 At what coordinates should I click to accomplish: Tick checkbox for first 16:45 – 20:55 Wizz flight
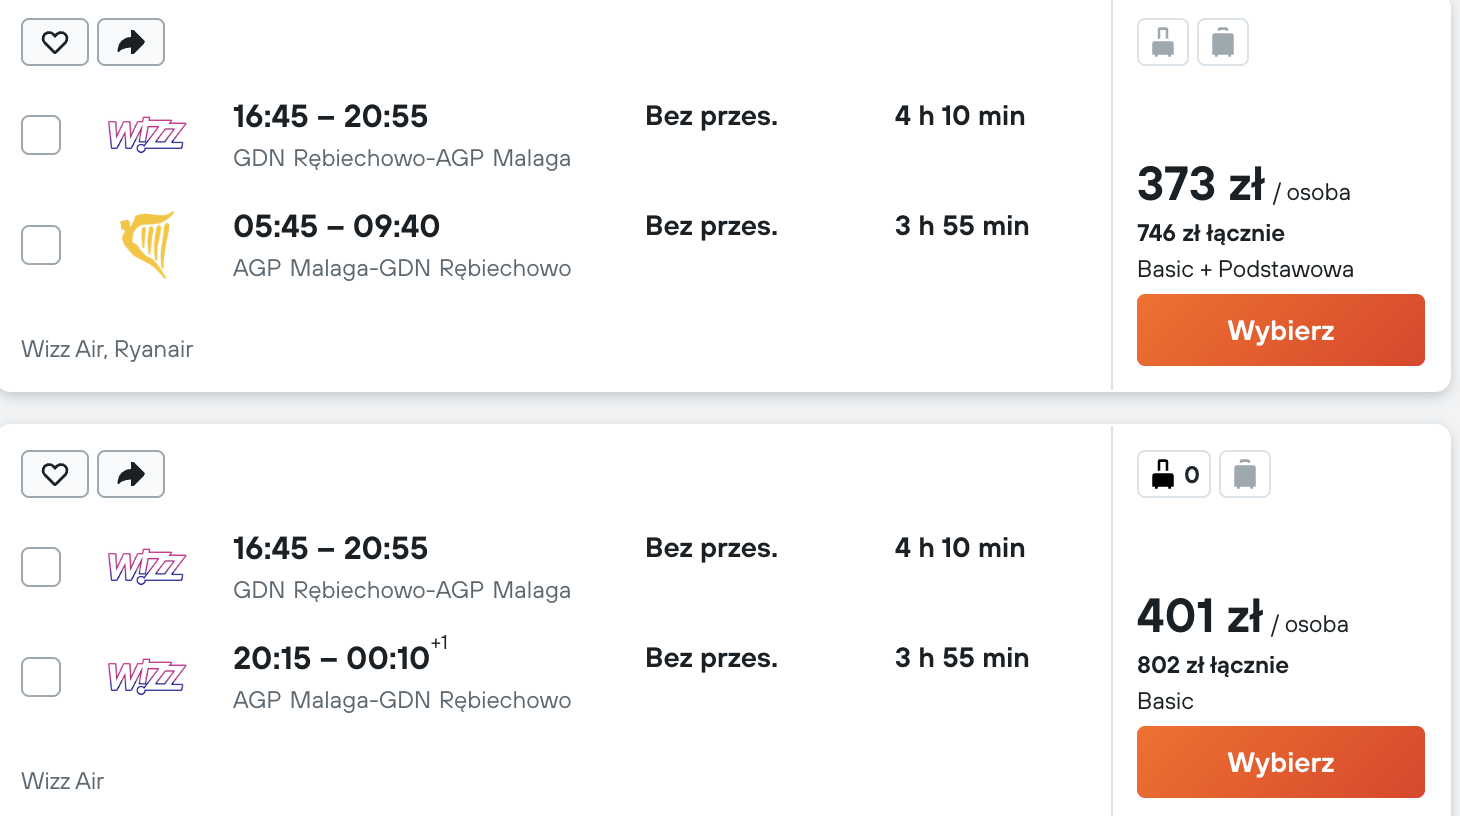pyautogui.click(x=41, y=135)
